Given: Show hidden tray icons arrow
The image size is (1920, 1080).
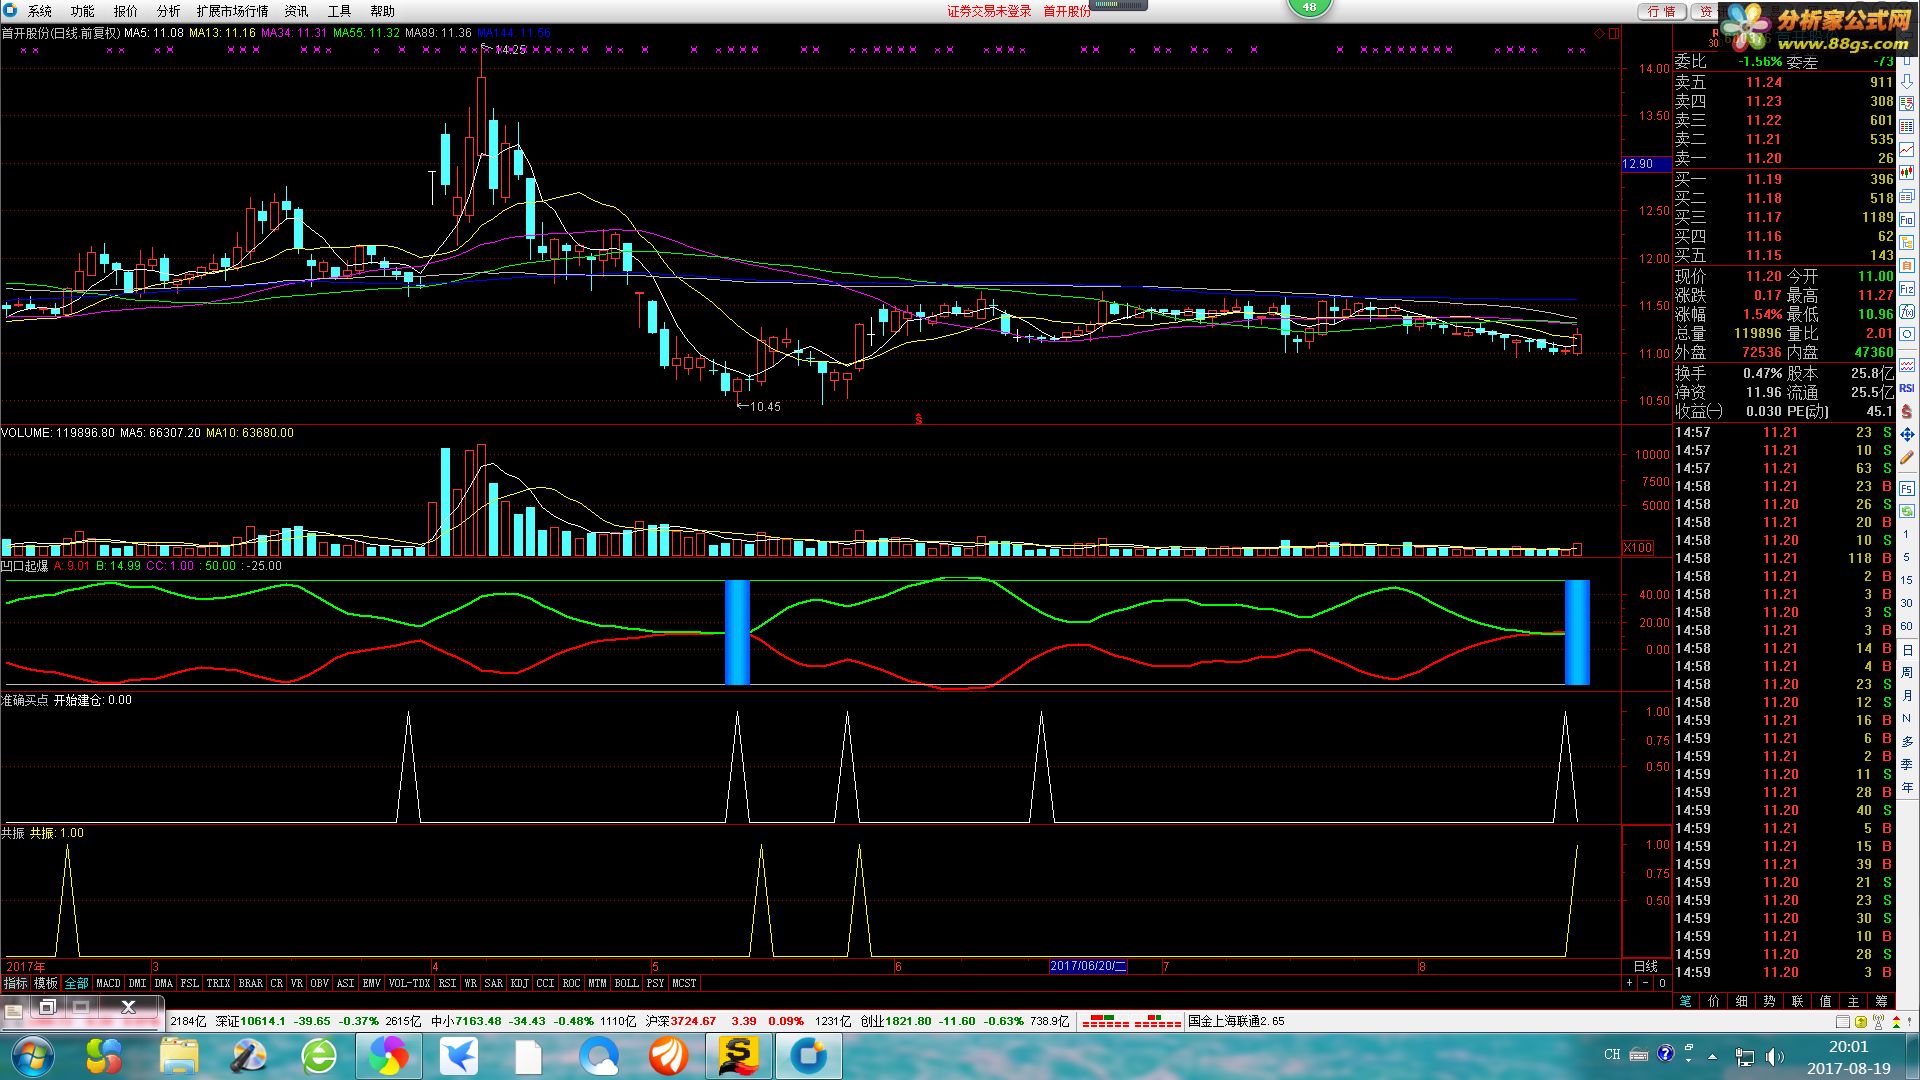Looking at the screenshot, I should click(x=1712, y=1056).
